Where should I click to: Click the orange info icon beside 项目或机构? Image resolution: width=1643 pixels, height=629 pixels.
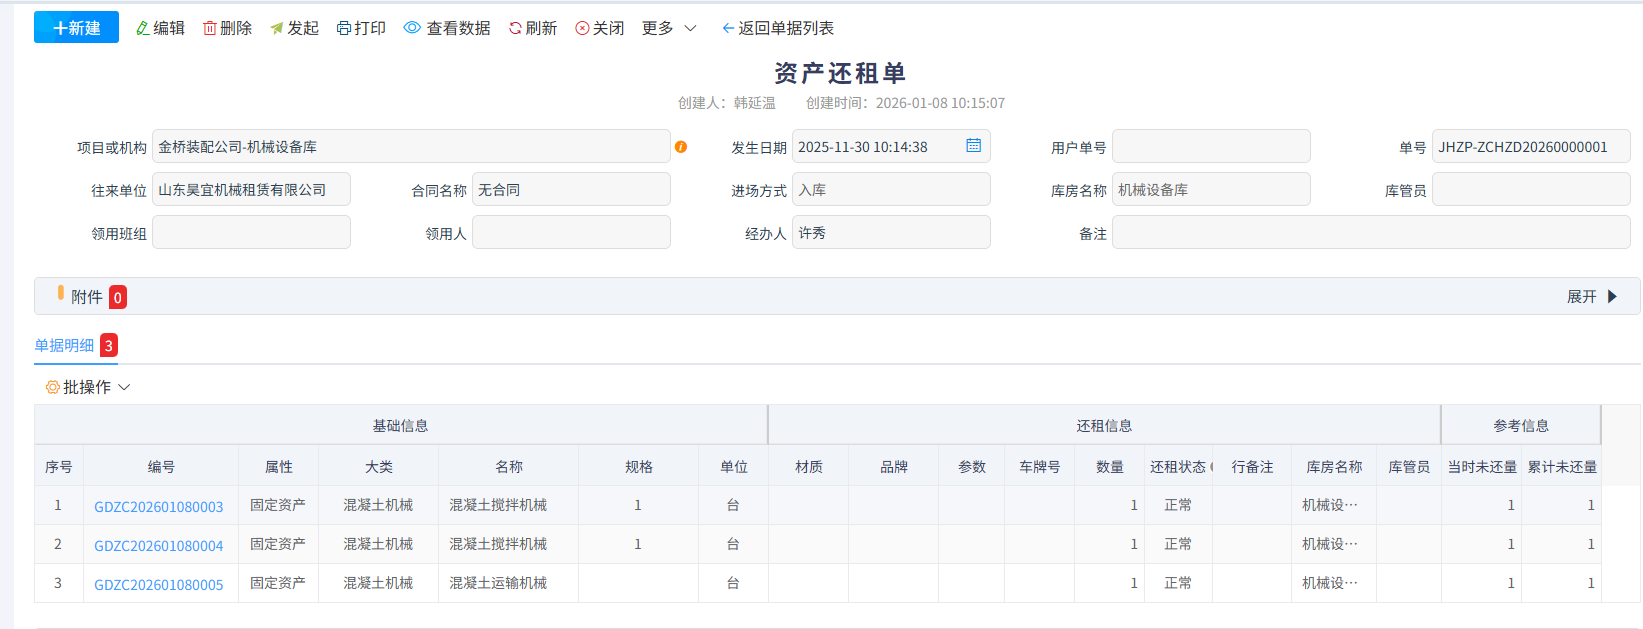pyautogui.click(x=681, y=147)
